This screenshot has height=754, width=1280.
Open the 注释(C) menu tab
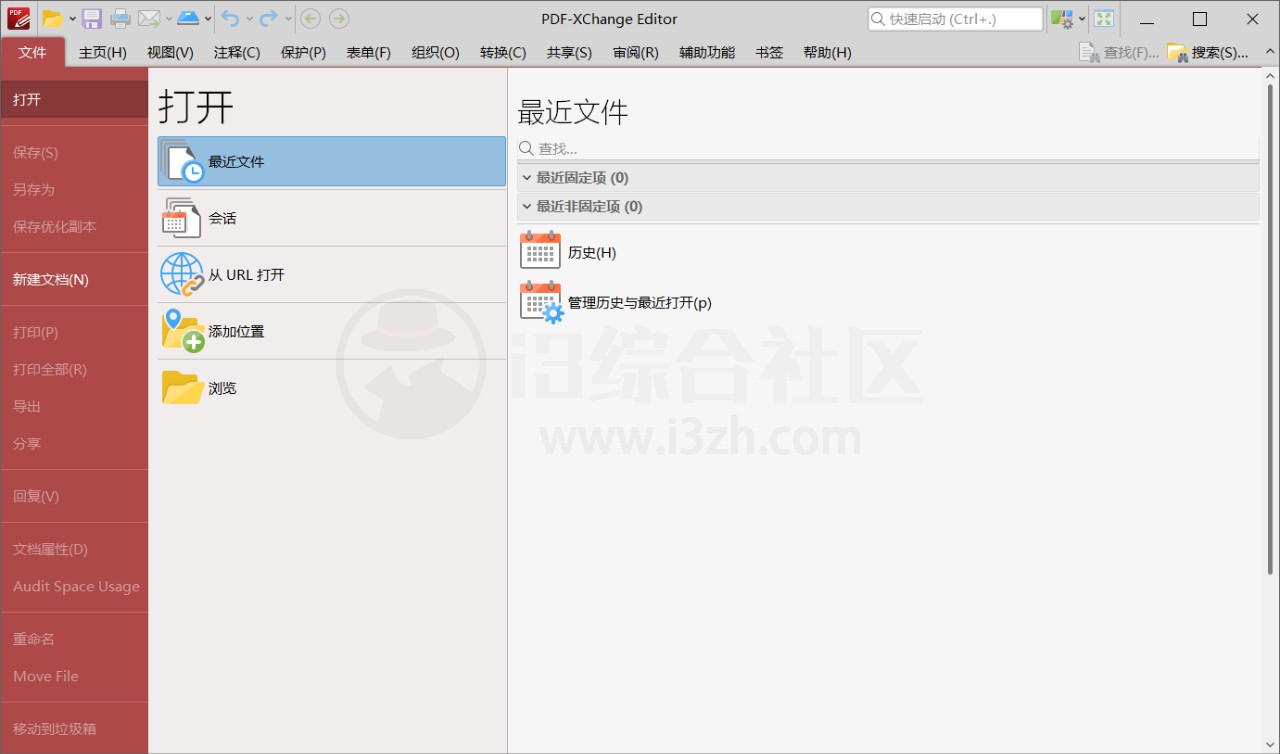tap(237, 52)
